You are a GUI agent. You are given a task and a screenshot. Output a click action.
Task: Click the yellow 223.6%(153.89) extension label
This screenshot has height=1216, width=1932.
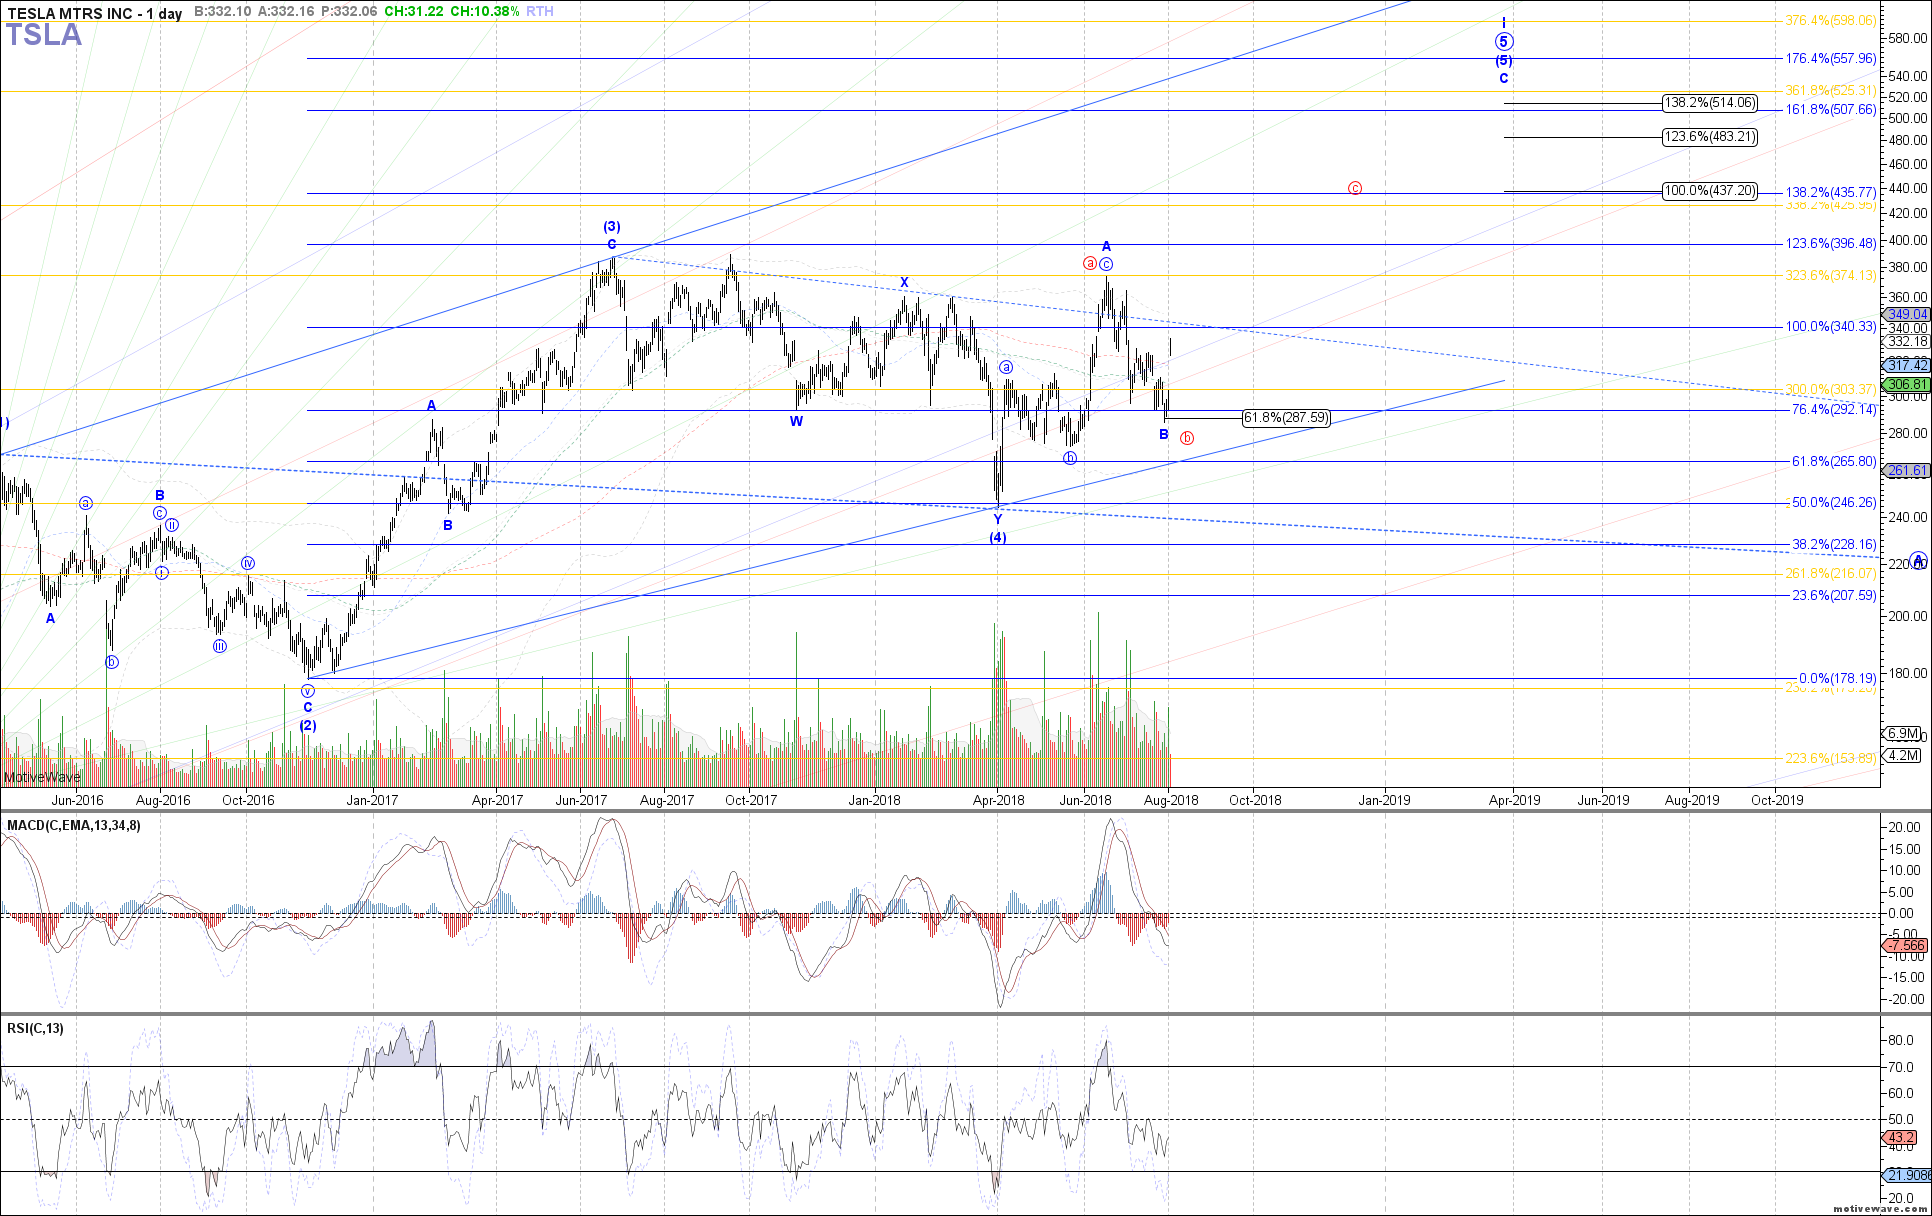(1831, 758)
